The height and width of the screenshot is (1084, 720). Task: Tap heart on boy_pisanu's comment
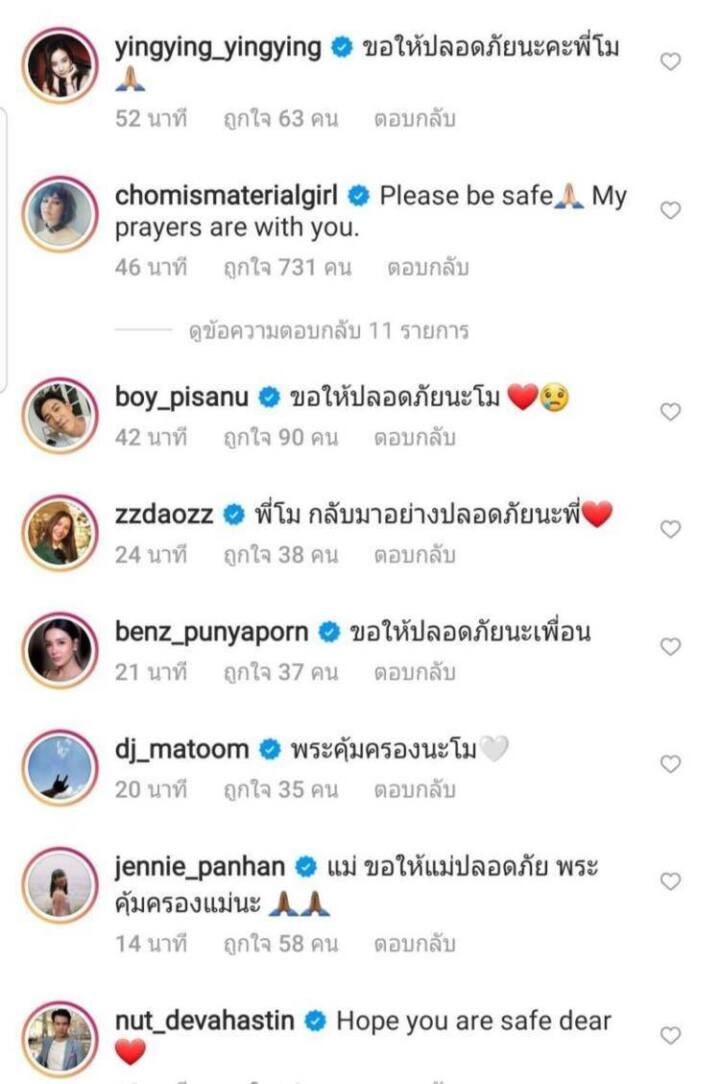[671, 412]
